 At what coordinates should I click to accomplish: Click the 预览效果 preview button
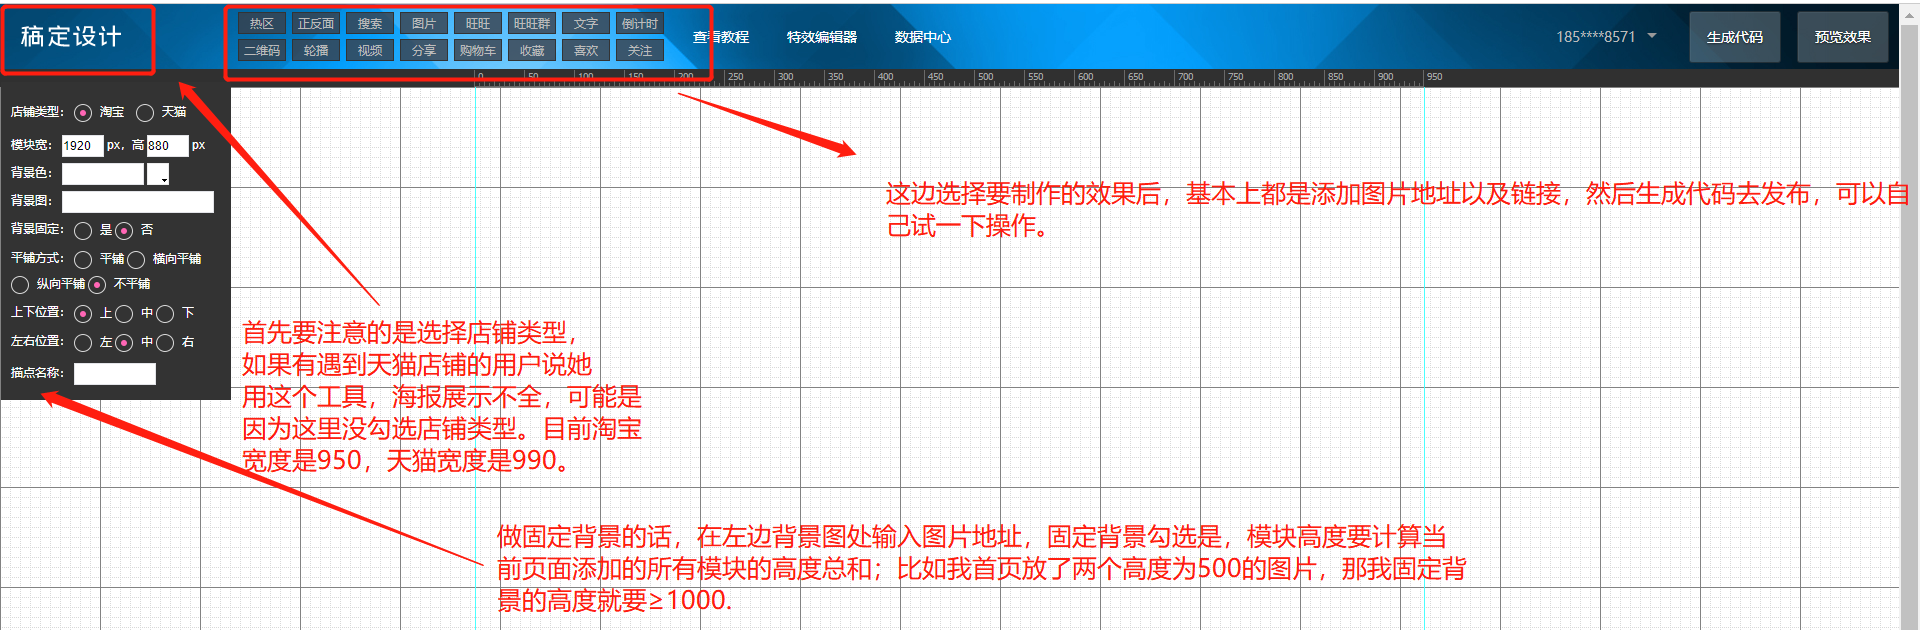(x=1842, y=37)
